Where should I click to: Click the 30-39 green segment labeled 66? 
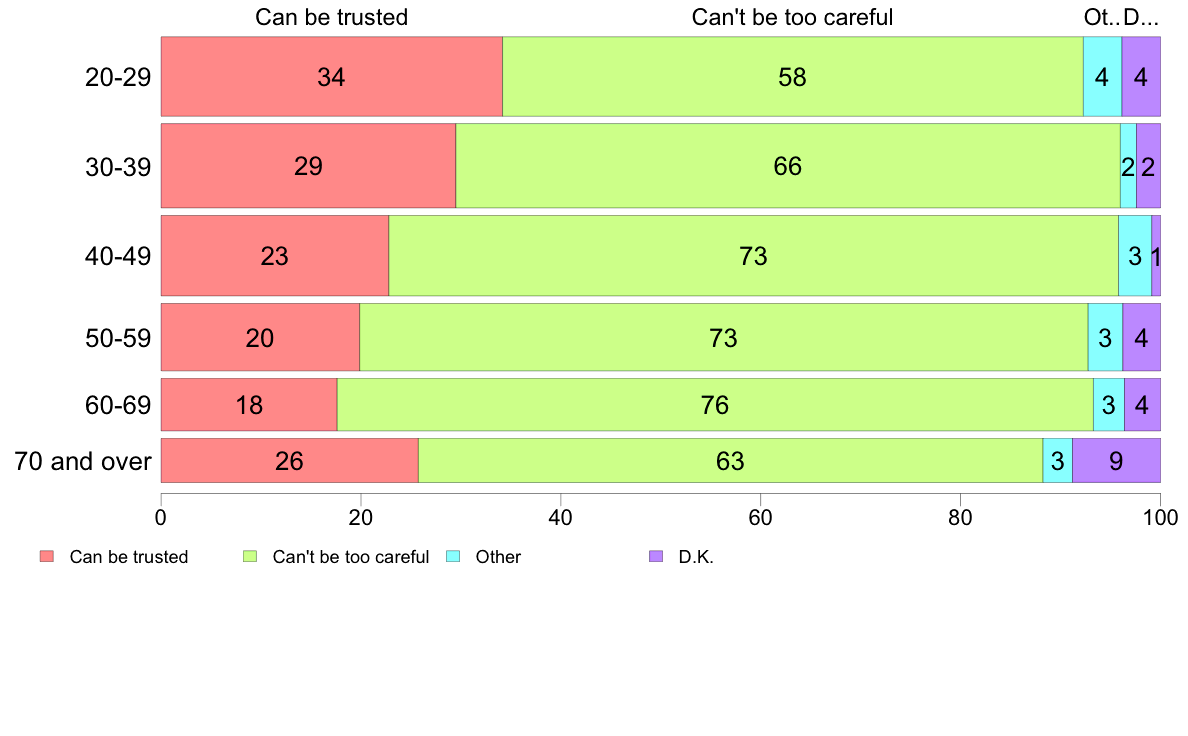pos(788,166)
